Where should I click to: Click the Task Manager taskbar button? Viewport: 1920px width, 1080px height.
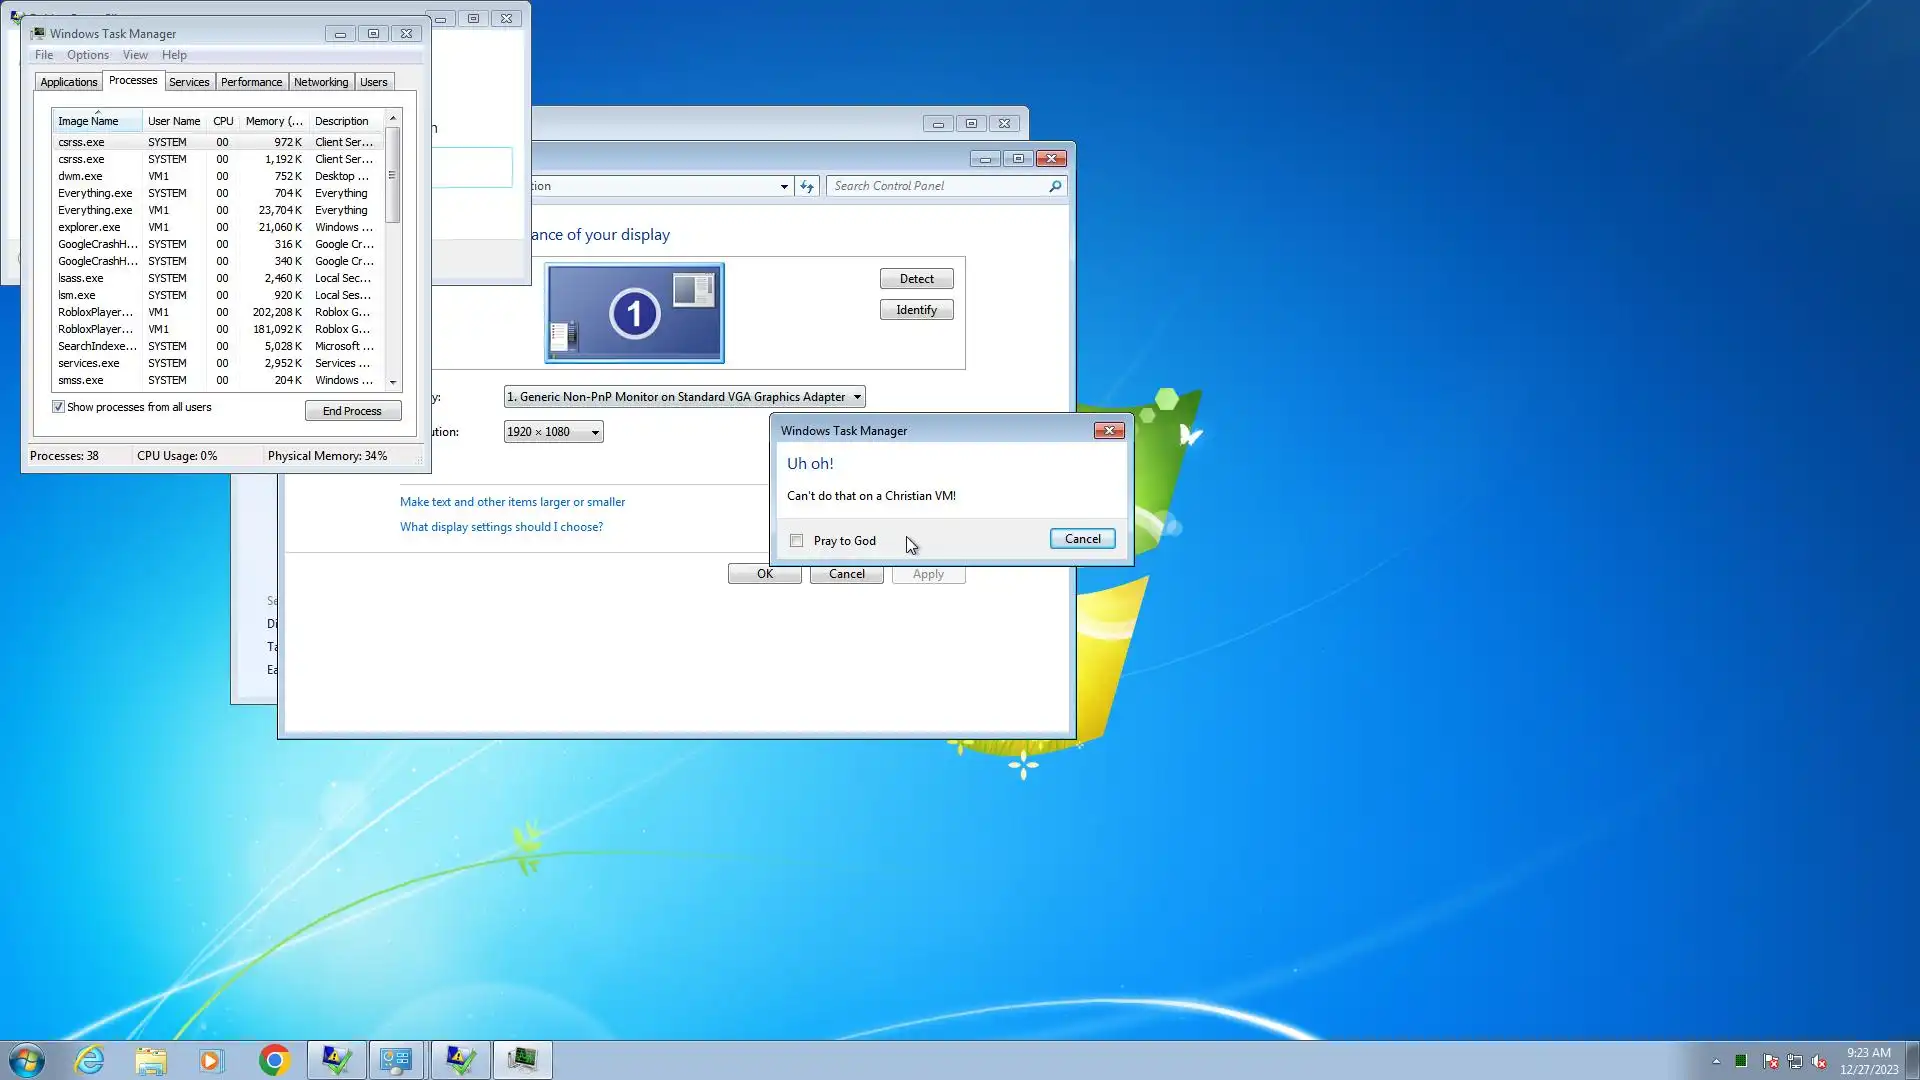[522, 1060]
